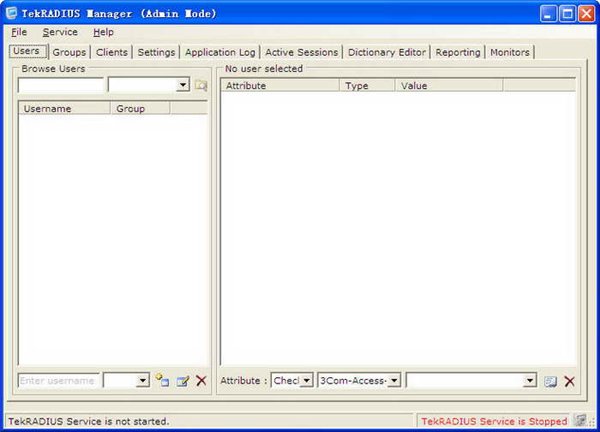Click the browse users search icon
This screenshot has height=432, width=600.
click(x=201, y=85)
